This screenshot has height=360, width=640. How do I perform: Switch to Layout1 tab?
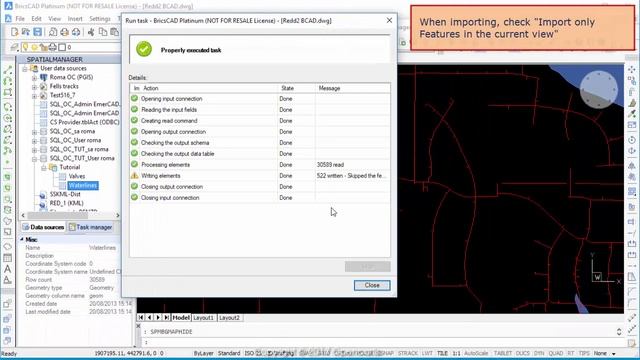pyautogui.click(x=203, y=317)
